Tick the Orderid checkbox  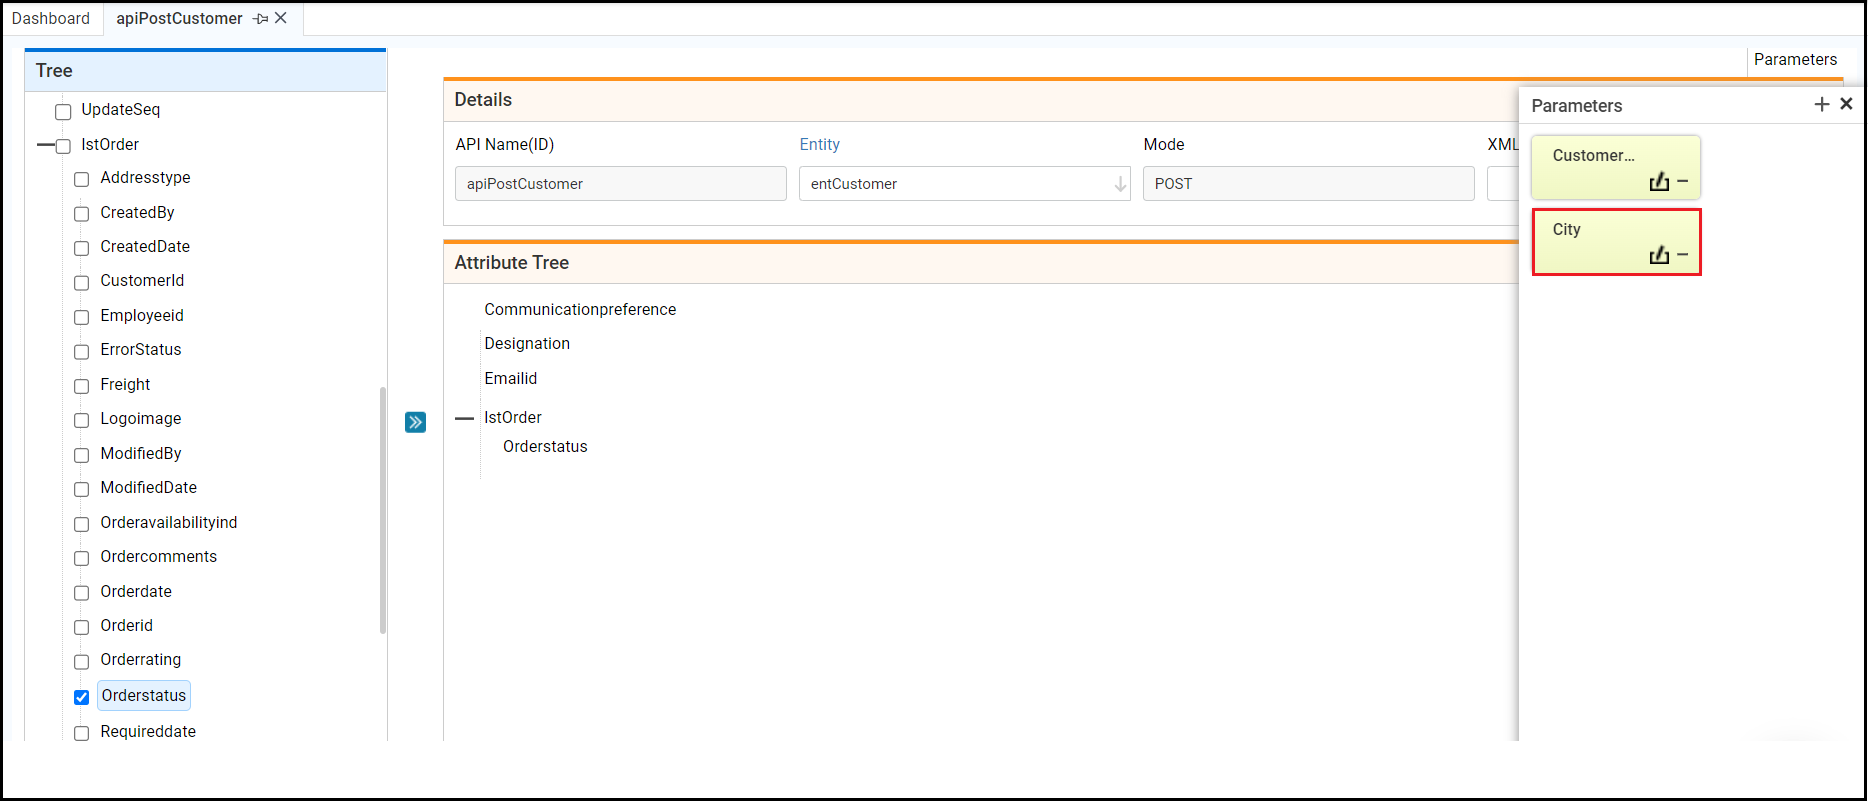[x=82, y=627]
